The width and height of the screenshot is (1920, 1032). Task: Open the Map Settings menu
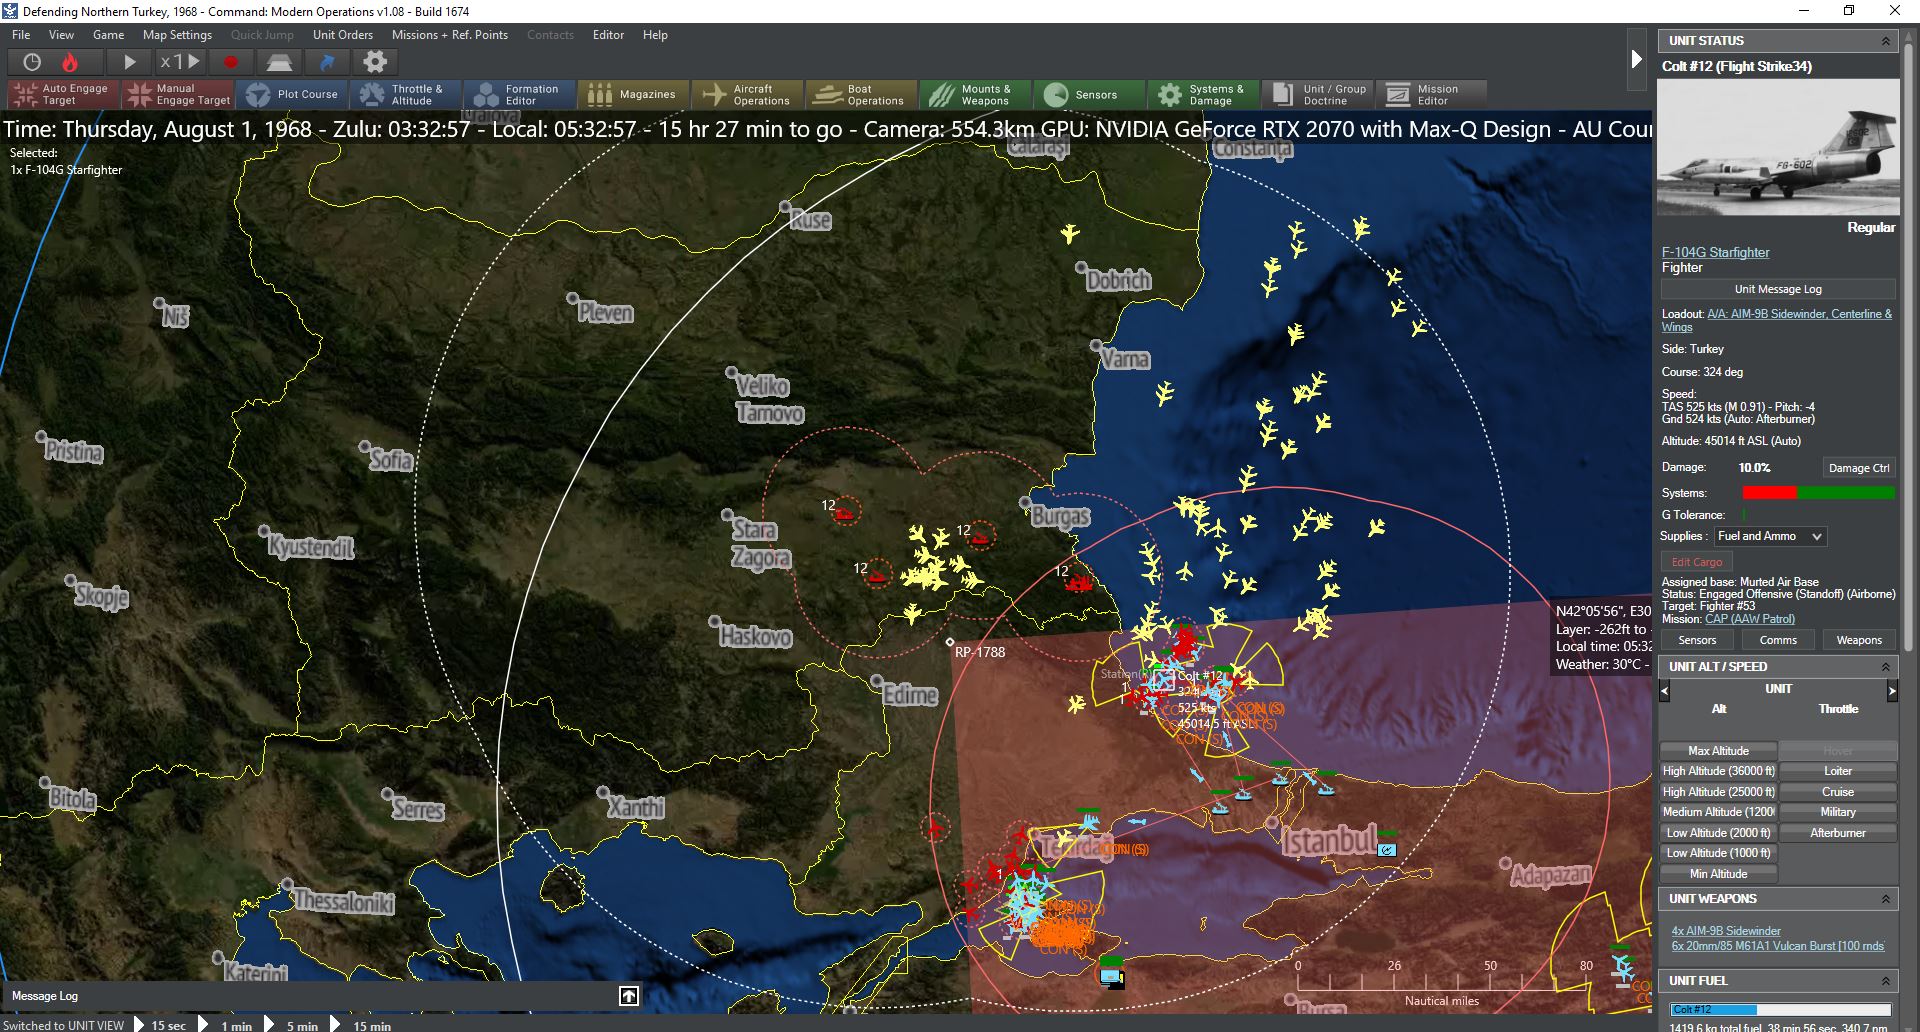177,35
